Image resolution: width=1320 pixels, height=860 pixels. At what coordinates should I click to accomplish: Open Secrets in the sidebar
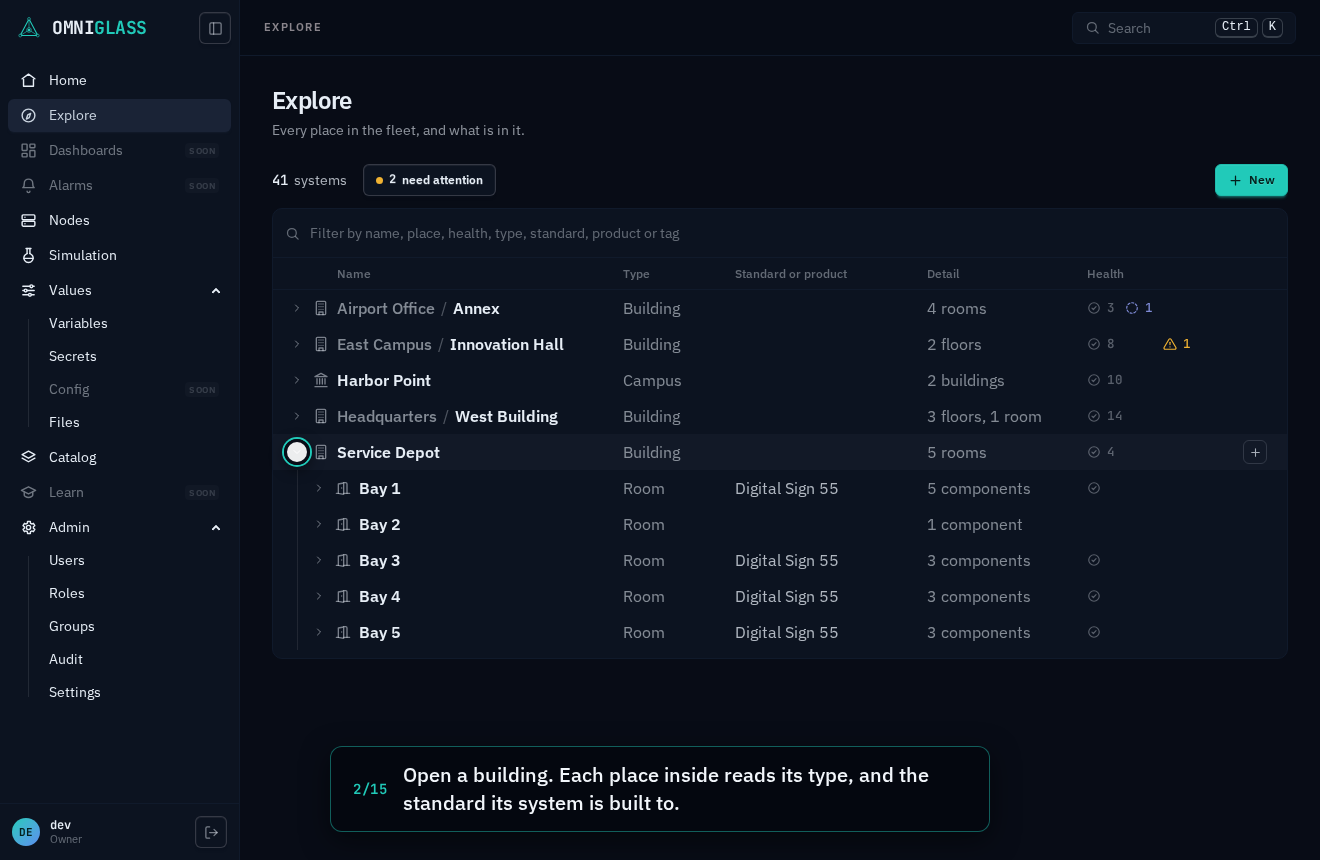(x=73, y=356)
